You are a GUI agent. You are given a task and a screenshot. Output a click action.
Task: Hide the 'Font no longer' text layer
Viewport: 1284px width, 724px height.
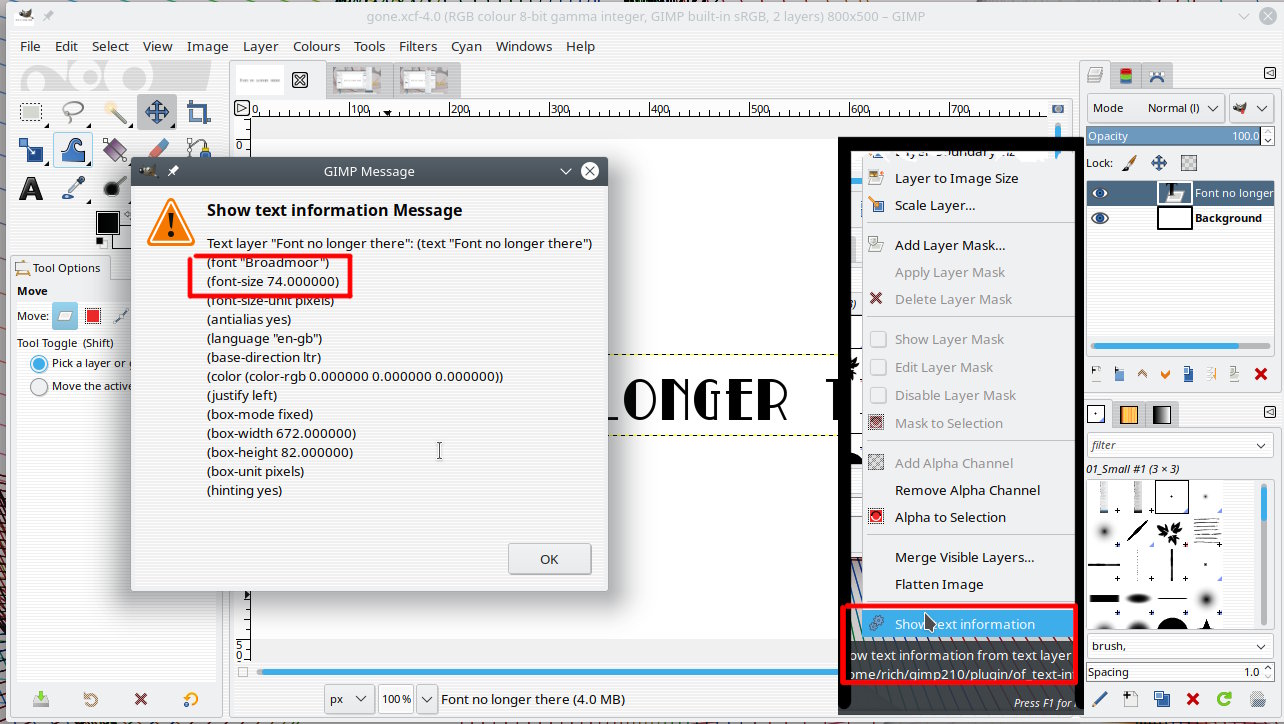(1100, 193)
